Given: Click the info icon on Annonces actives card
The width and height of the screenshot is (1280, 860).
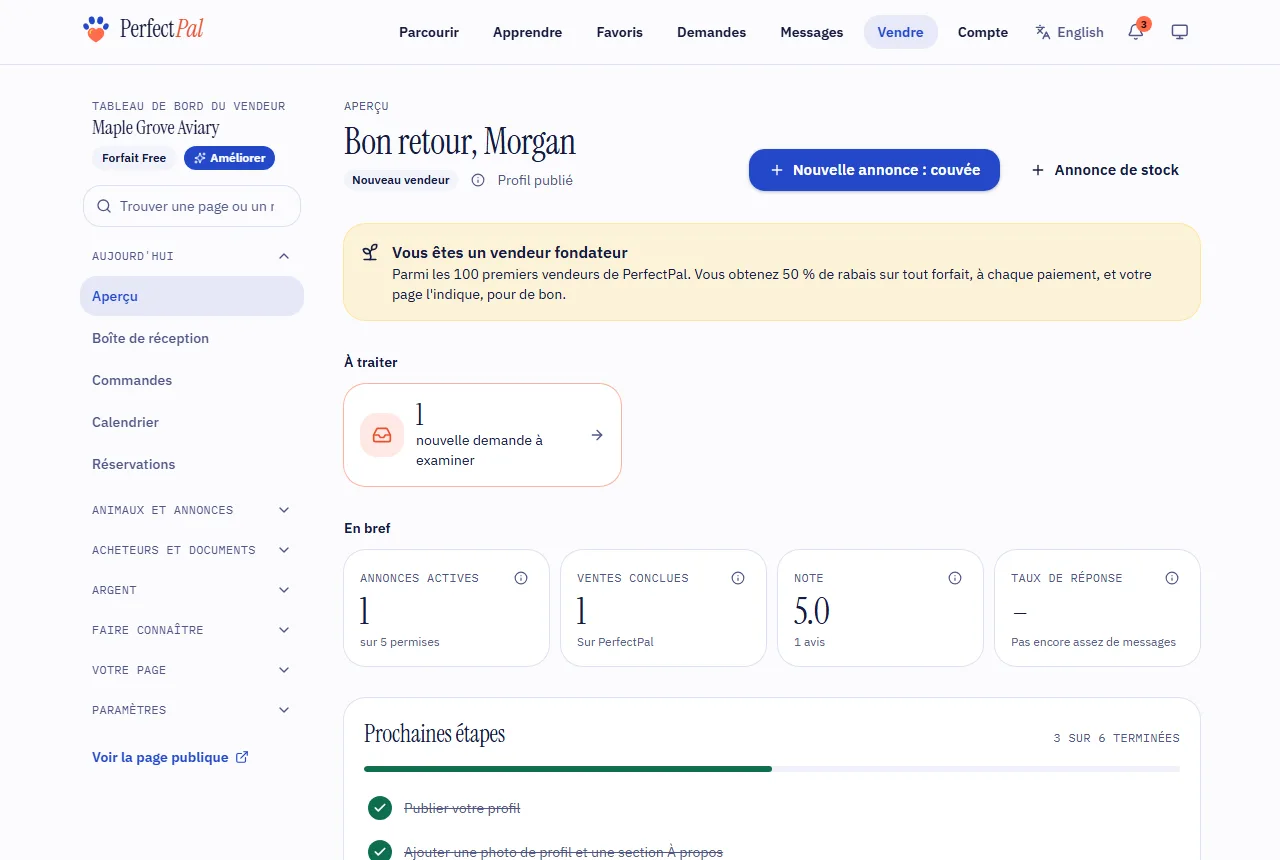Looking at the screenshot, I should click(521, 578).
